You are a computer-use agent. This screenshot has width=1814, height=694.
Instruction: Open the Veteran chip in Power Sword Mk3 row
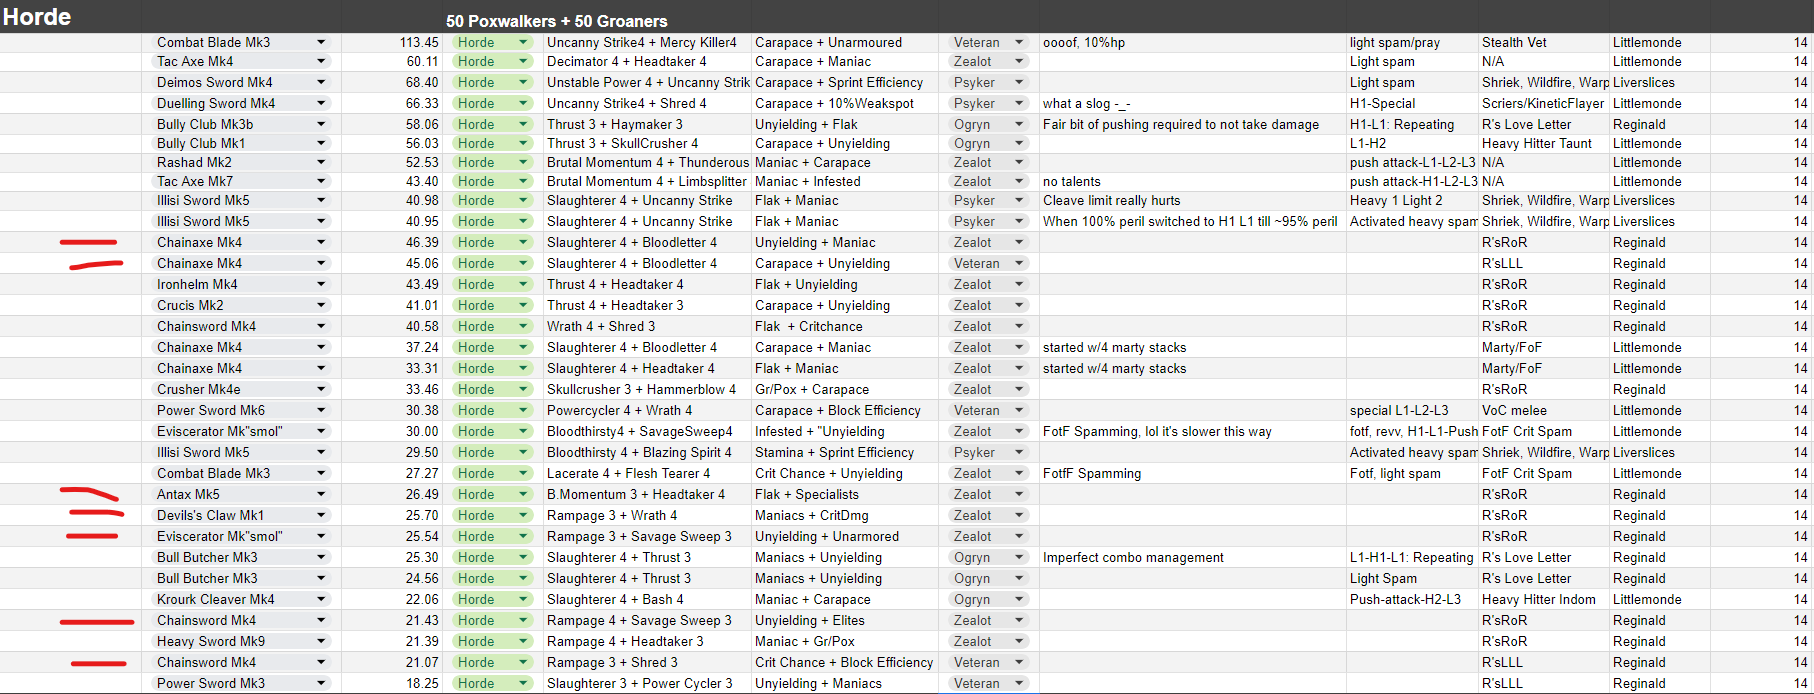click(x=988, y=684)
